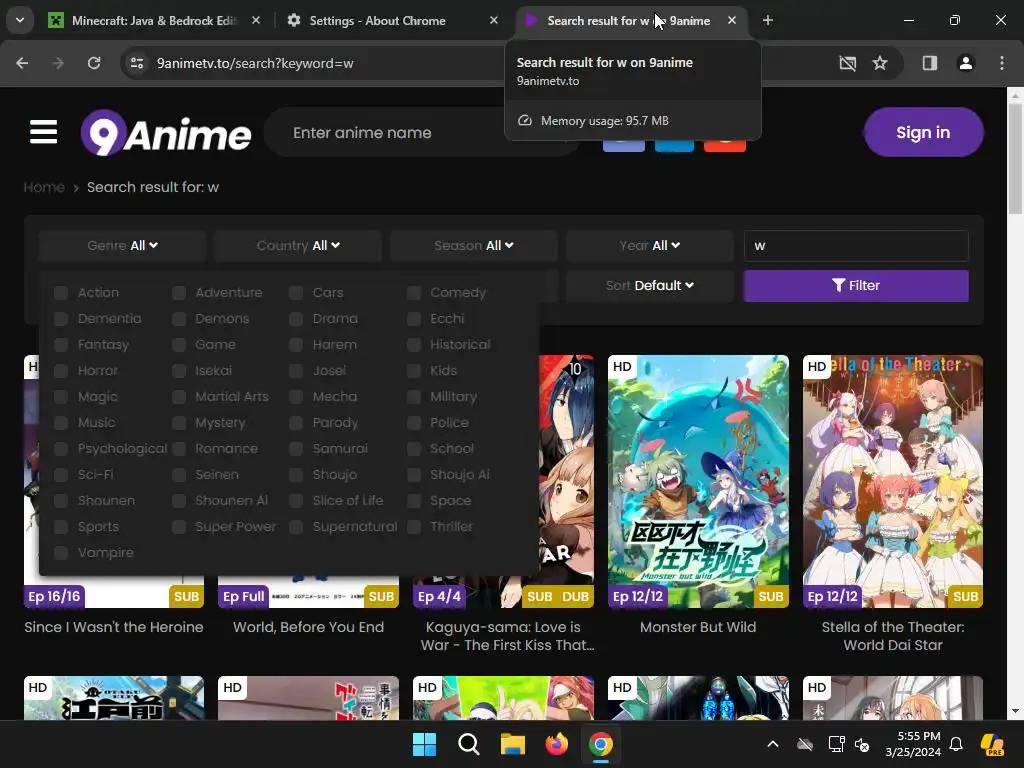
Task: Open Monster But Wild poster thumbnail
Action: tap(698, 481)
